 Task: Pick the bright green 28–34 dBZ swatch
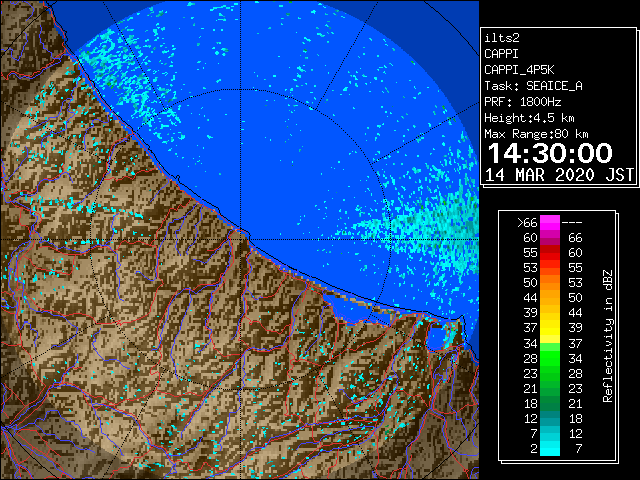tap(550, 358)
